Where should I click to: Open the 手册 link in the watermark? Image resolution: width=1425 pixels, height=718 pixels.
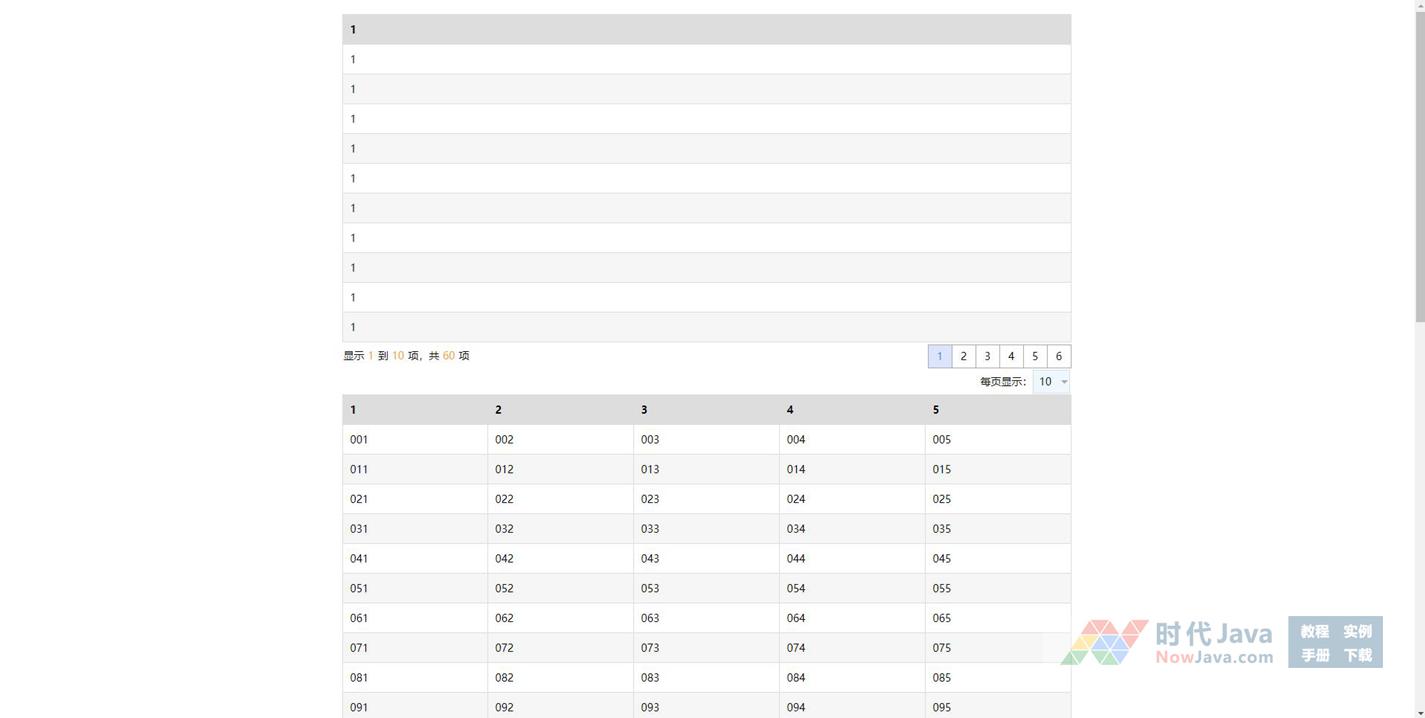1314,656
